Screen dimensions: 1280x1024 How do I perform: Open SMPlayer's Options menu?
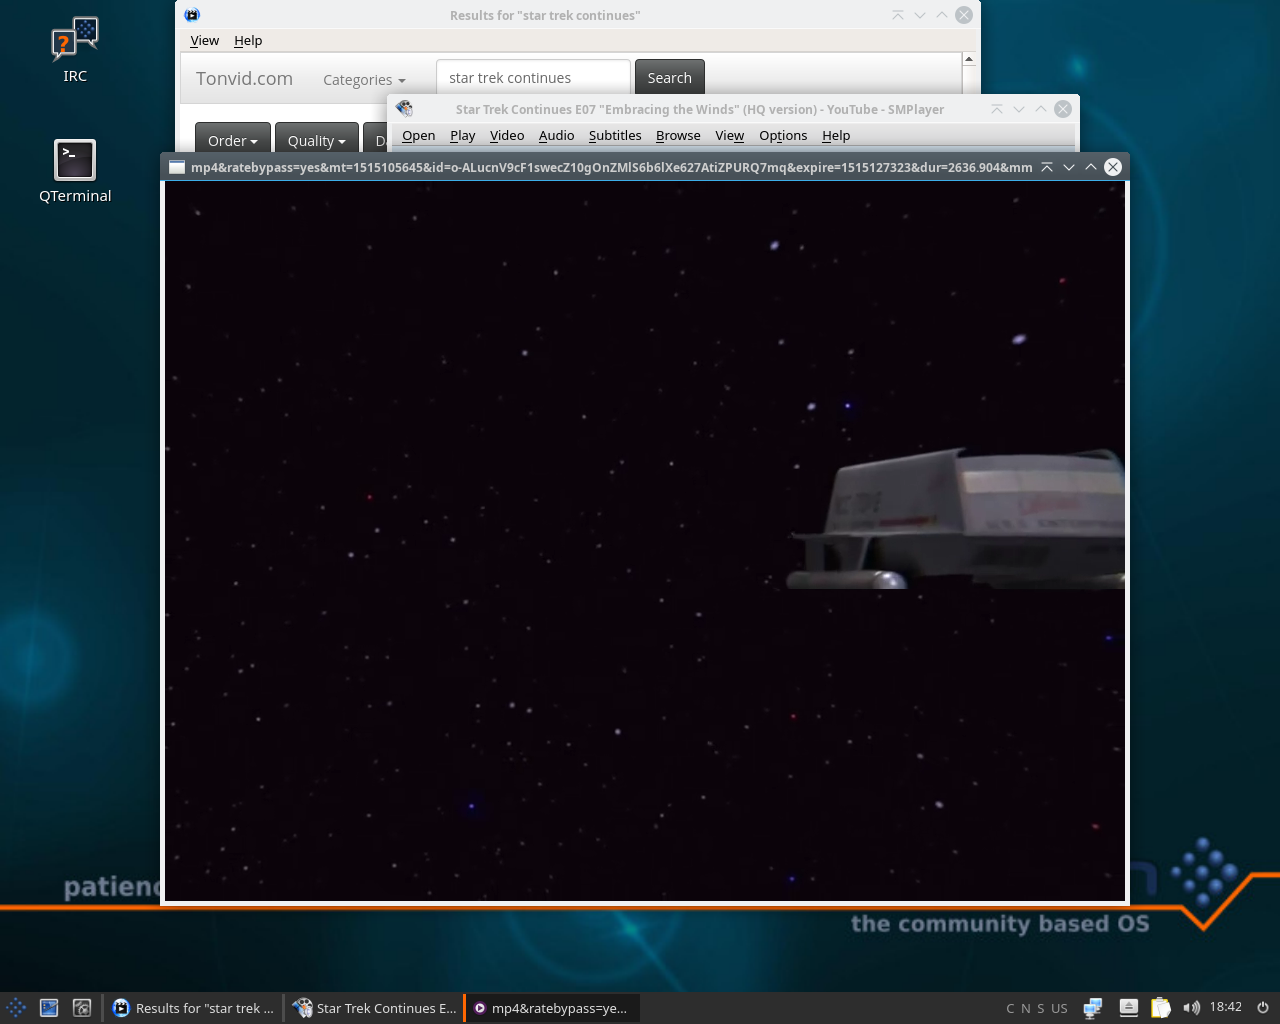783,136
